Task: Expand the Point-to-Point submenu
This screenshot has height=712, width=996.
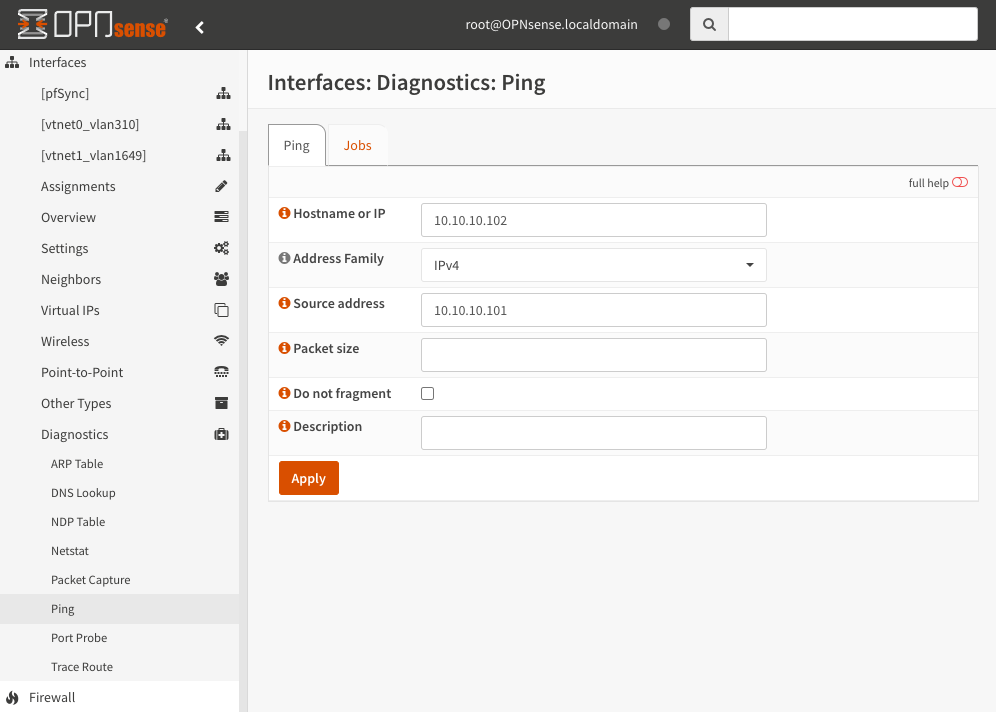Action: click(x=82, y=372)
